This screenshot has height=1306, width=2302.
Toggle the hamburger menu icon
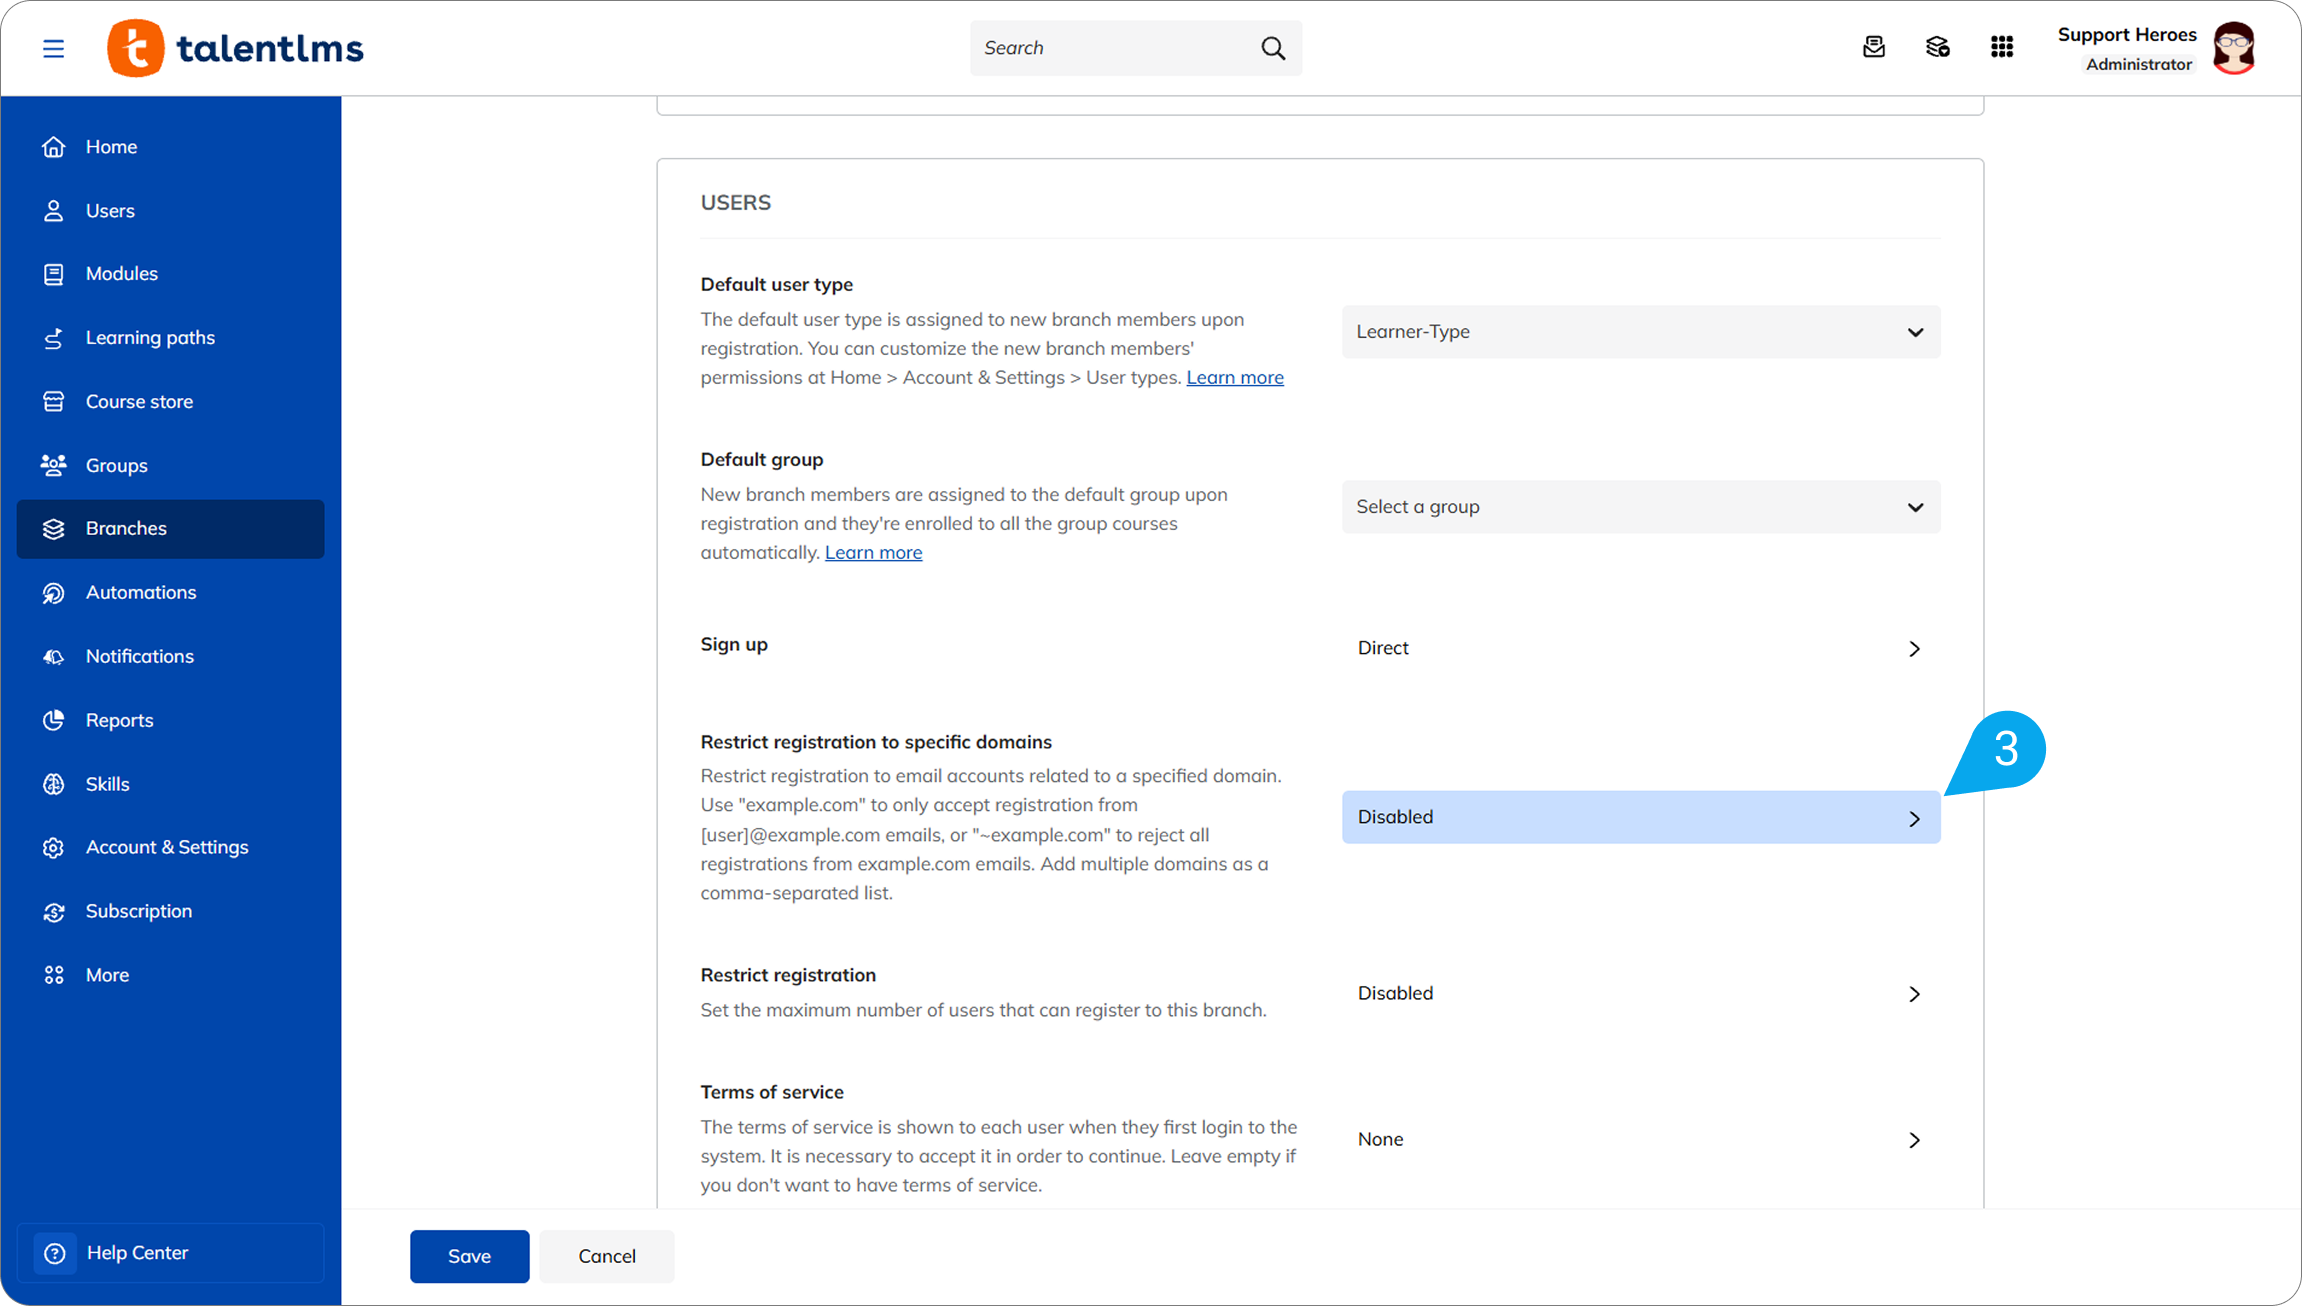tap(53, 48)
